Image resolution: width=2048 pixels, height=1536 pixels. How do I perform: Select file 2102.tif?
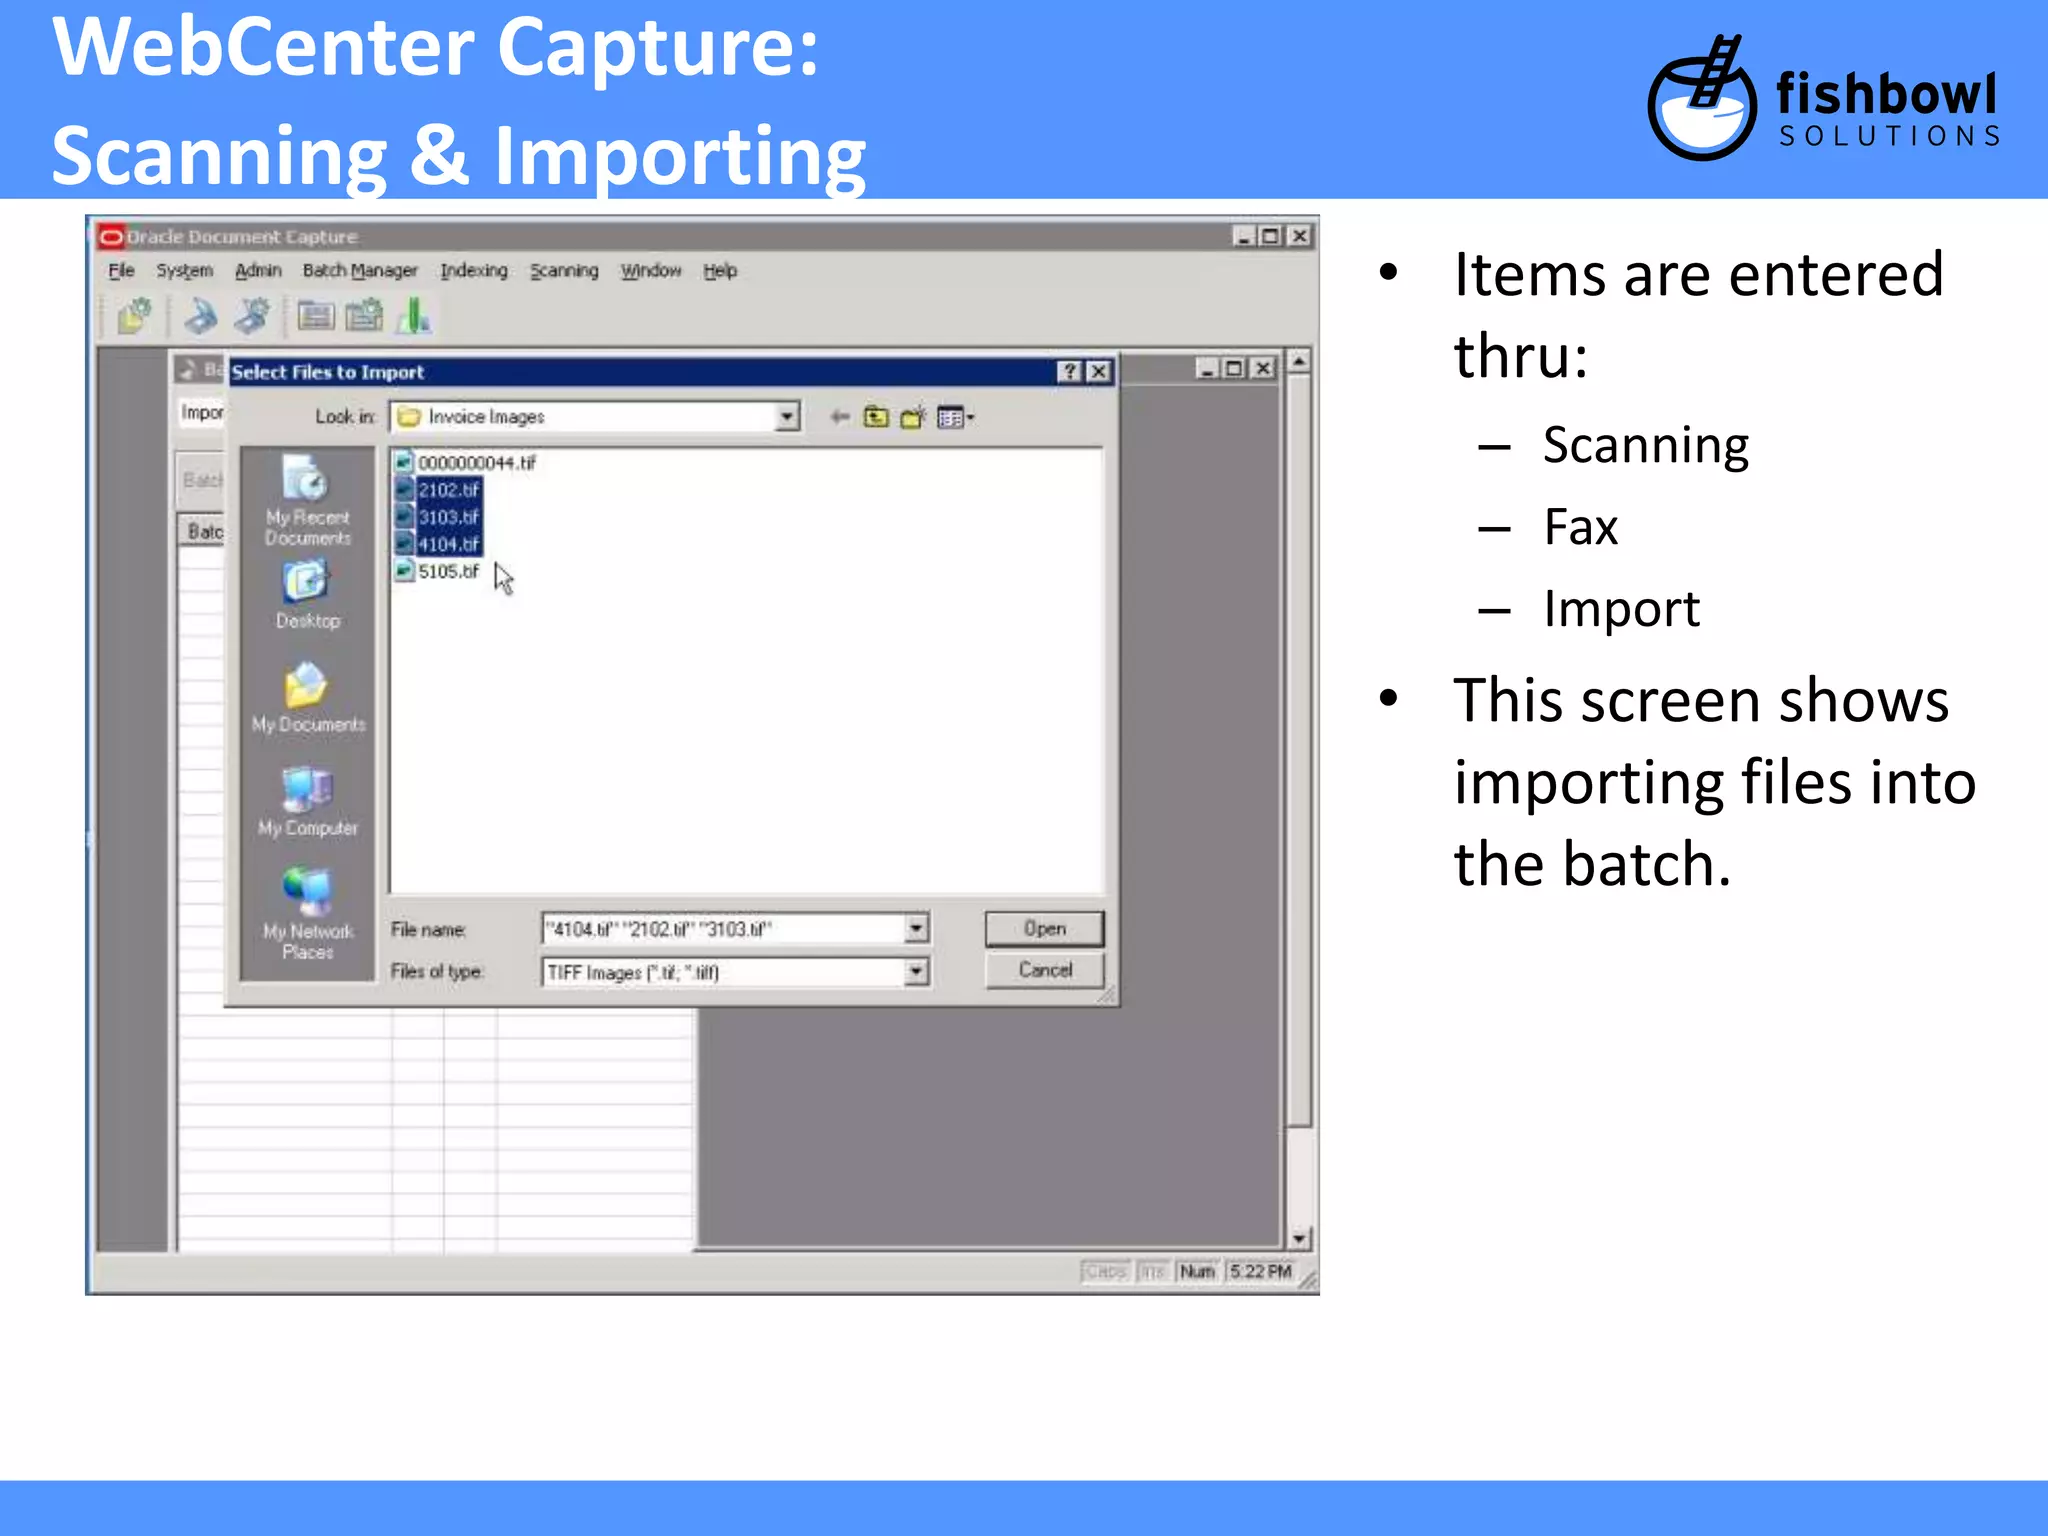point(438,490)
